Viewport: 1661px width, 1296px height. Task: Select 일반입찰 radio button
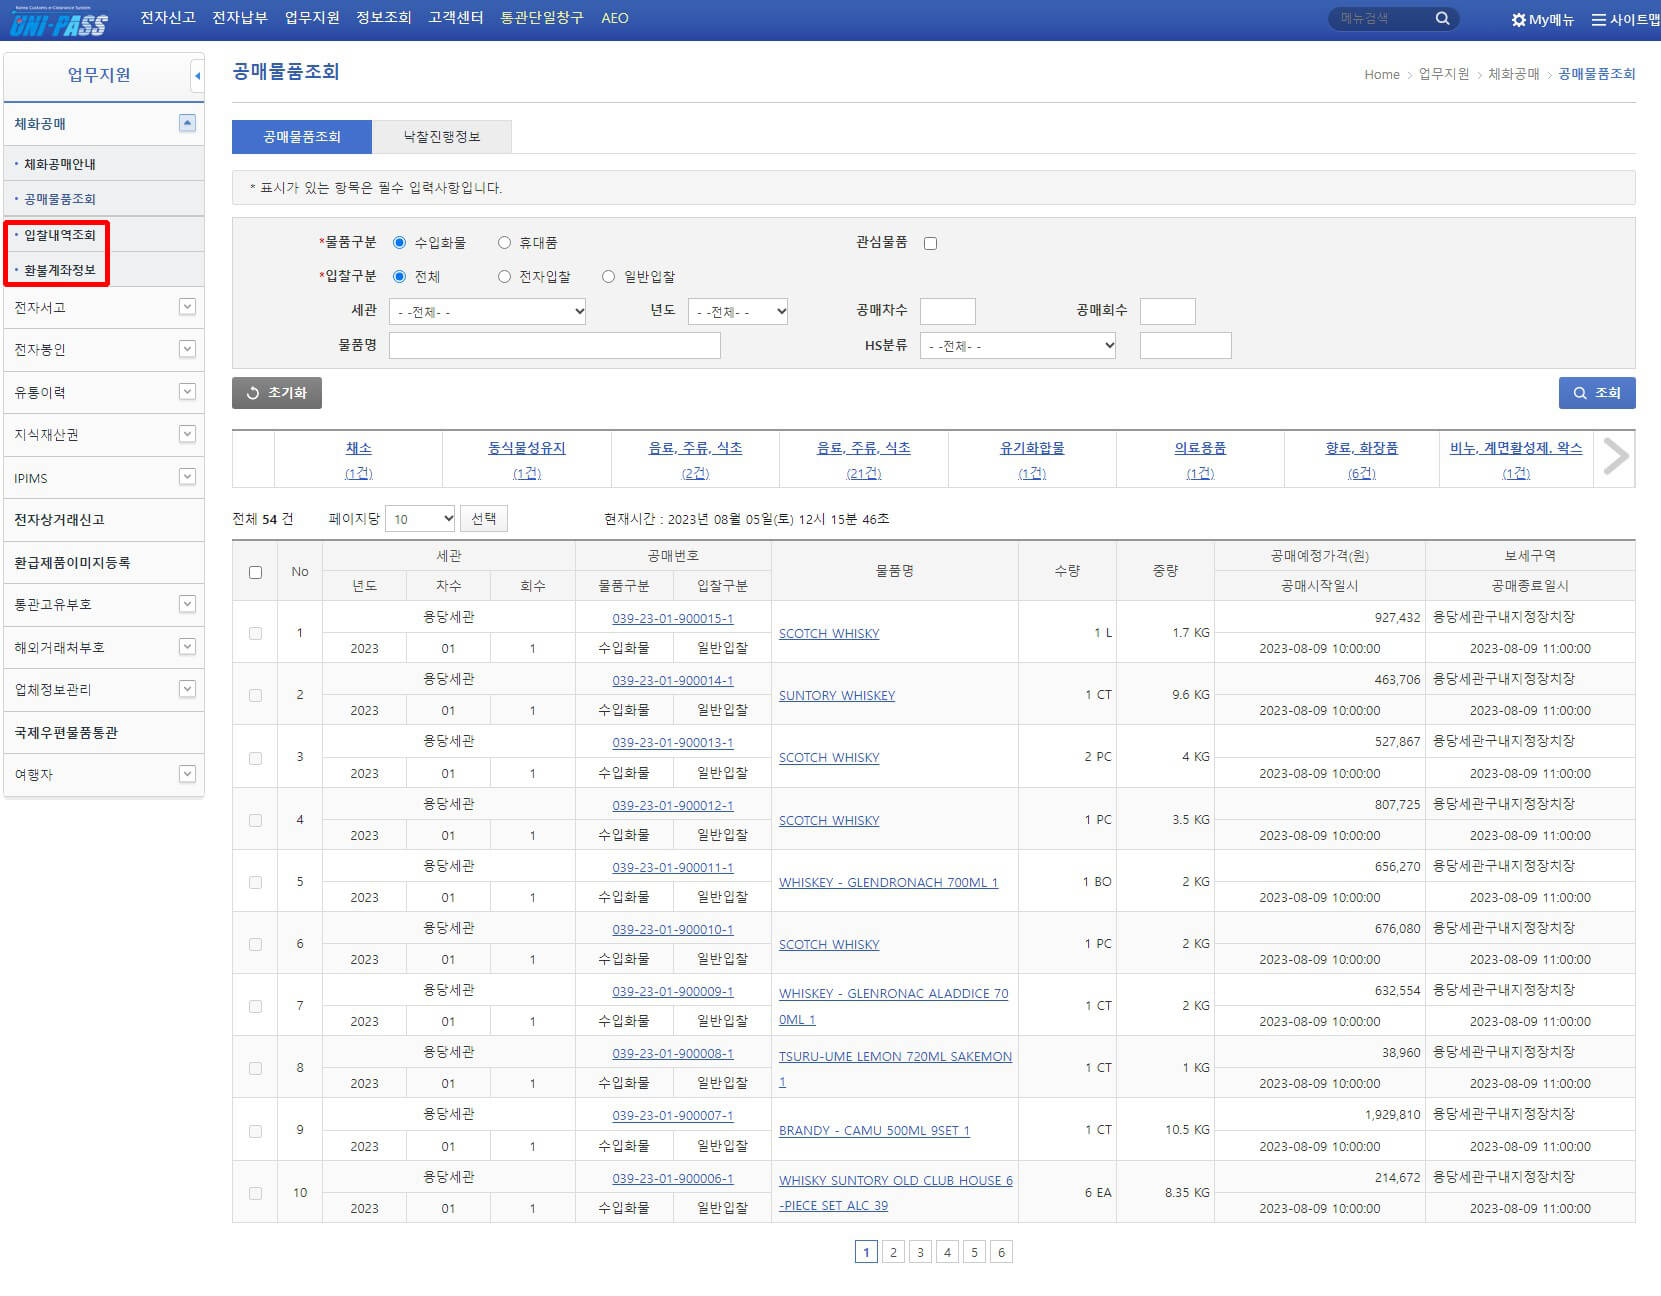(608, 276)
